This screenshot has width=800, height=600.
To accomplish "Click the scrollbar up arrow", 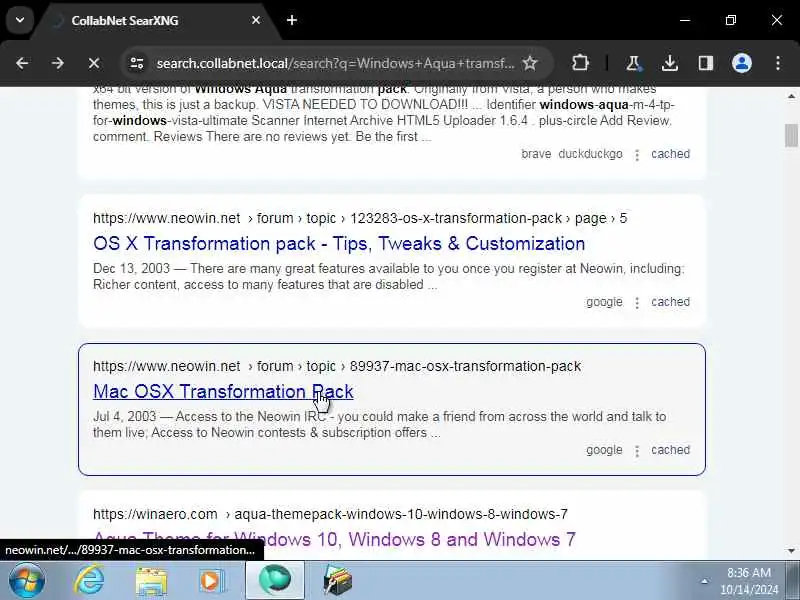I will pyautogui.click(x=791, y=96).
